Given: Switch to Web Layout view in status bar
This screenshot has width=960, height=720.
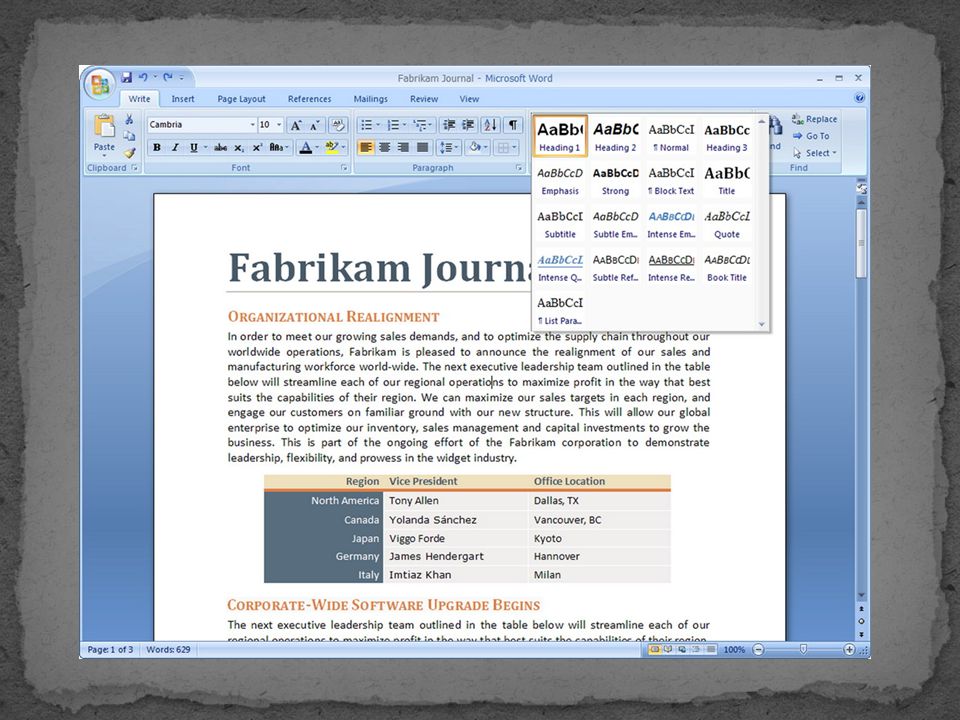Looking at the screenshot, I should [x=682, y=650].
